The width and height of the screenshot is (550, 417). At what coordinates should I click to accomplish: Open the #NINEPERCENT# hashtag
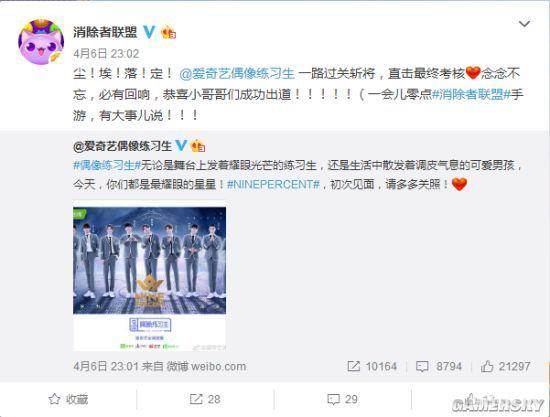click(273, 184)
